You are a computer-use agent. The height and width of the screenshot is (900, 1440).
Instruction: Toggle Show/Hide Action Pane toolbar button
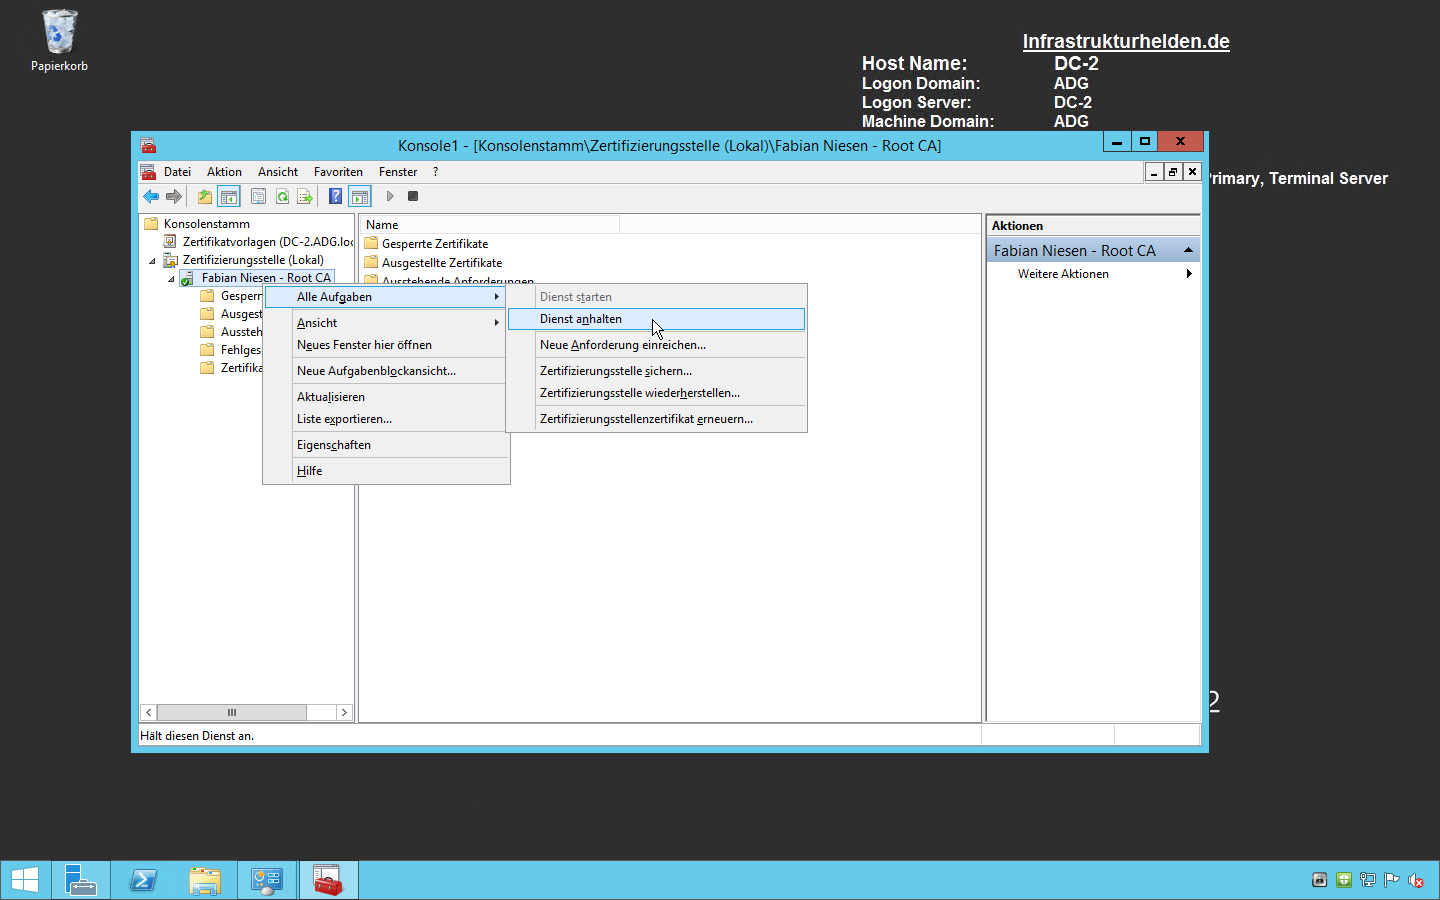click(x=360, y=197)
